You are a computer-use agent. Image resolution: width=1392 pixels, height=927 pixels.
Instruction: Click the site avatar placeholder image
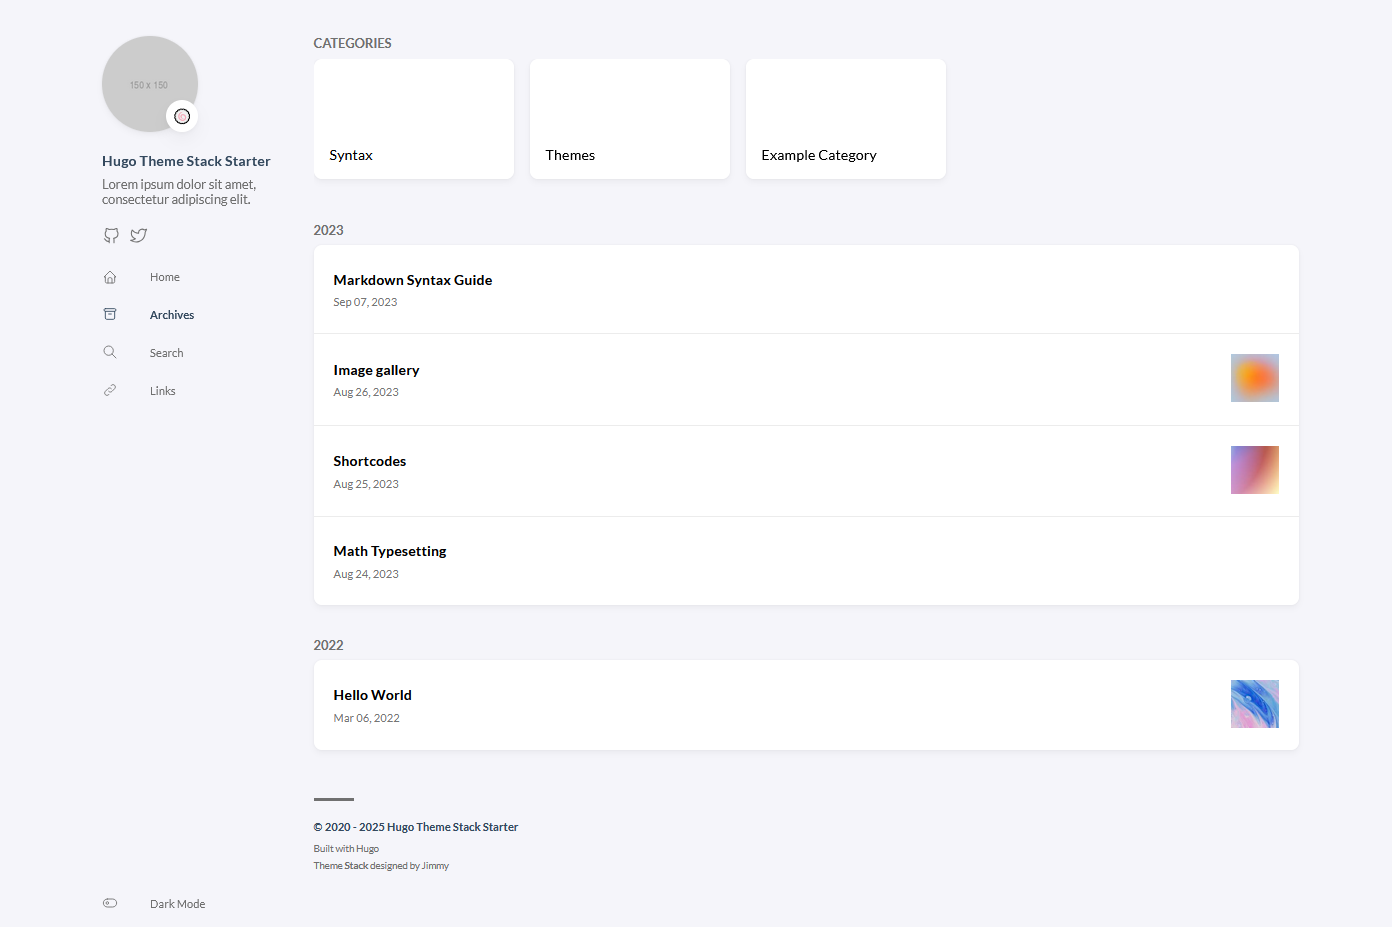click(149, 84)
